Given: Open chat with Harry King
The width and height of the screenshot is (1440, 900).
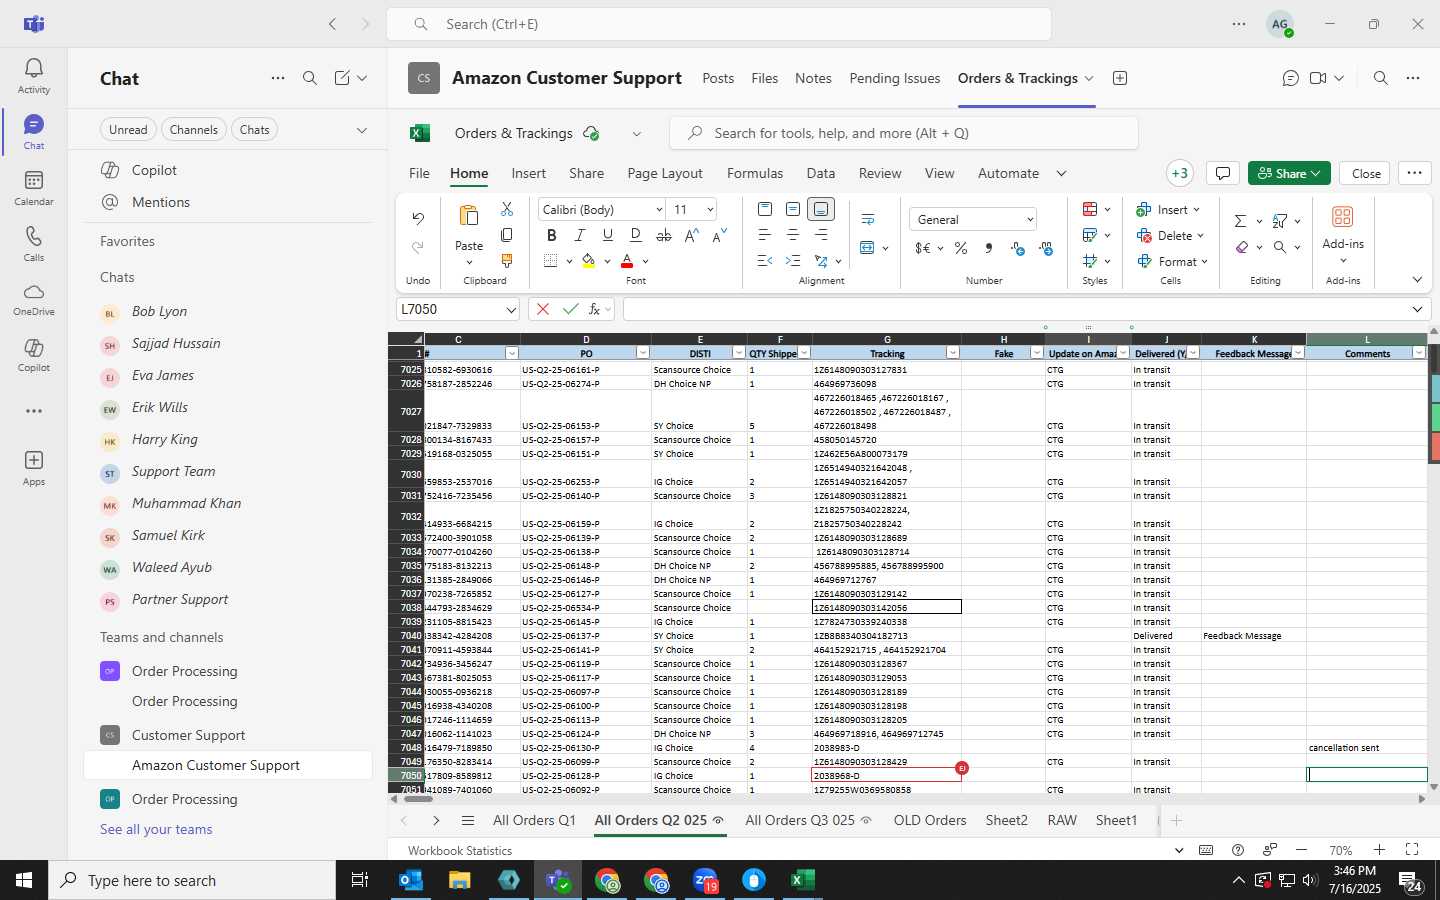Looking at the screenshot, I should point(165,439).
